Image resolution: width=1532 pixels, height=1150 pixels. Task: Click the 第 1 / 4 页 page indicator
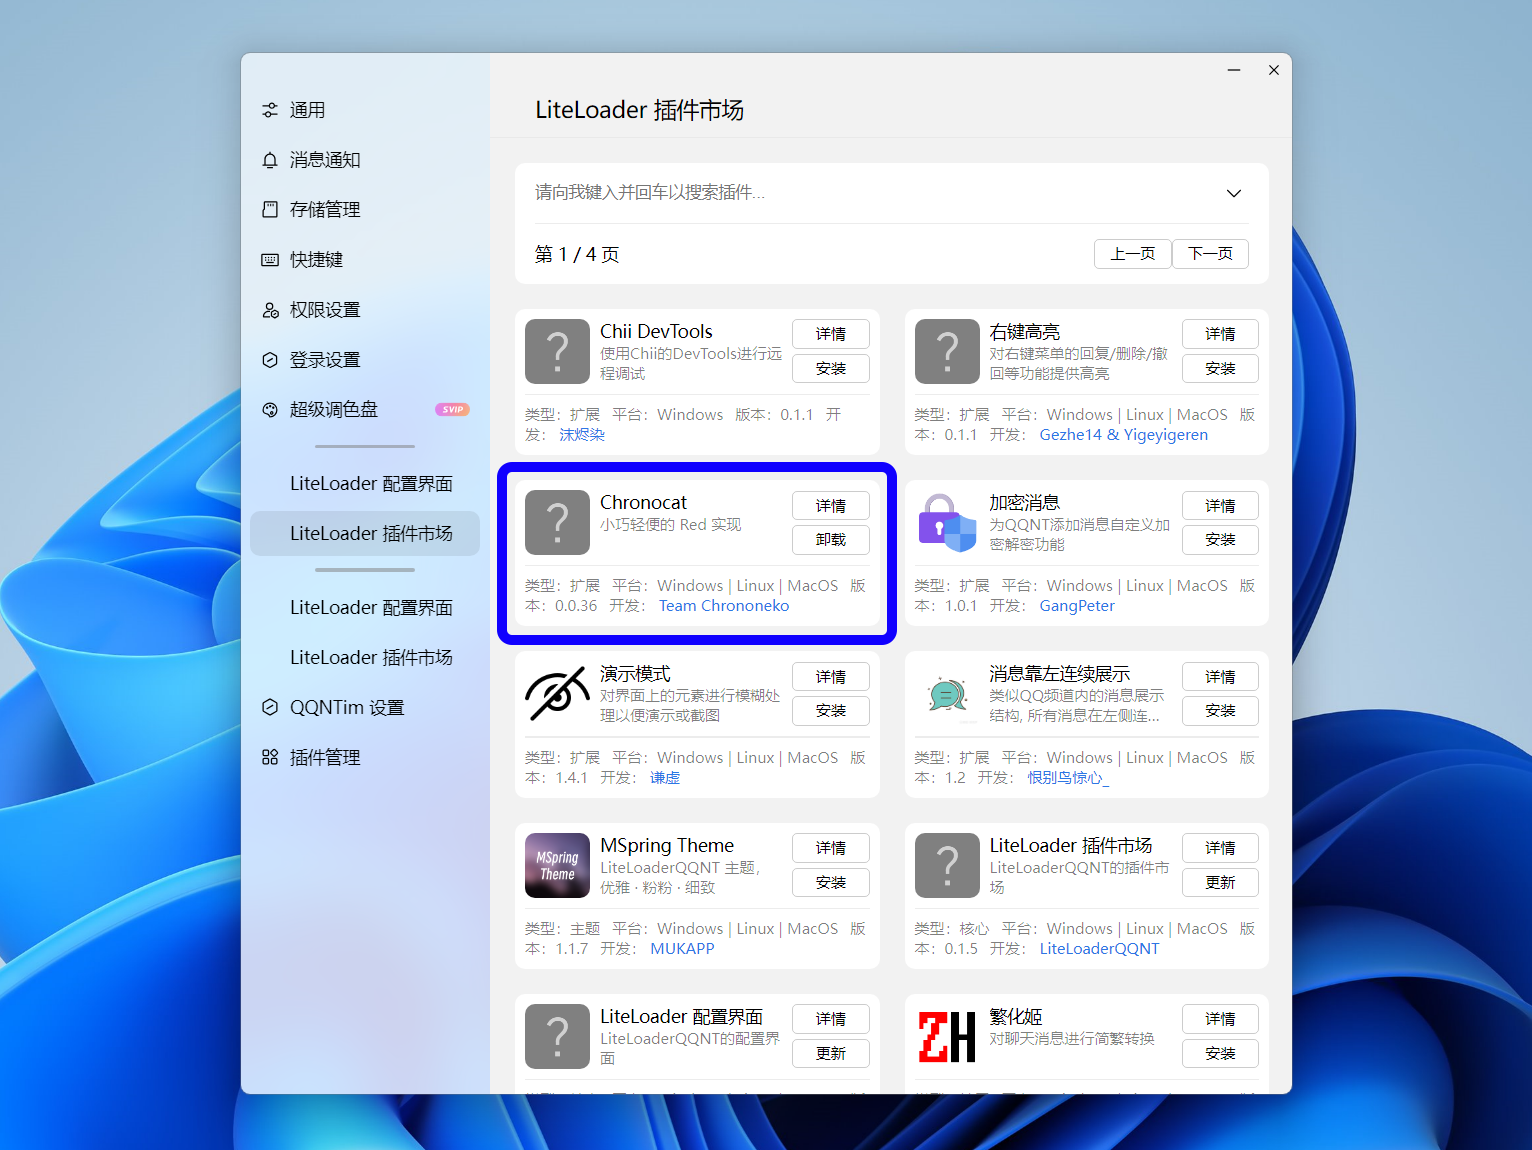click(577, 255)
